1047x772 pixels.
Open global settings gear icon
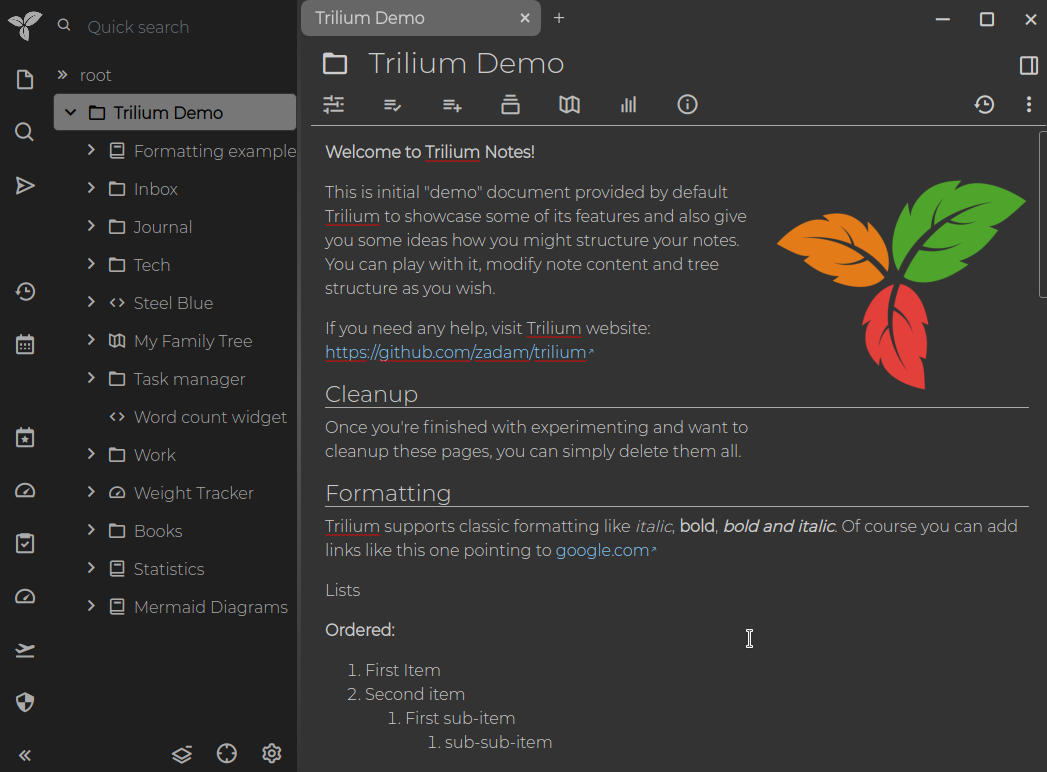272,754
